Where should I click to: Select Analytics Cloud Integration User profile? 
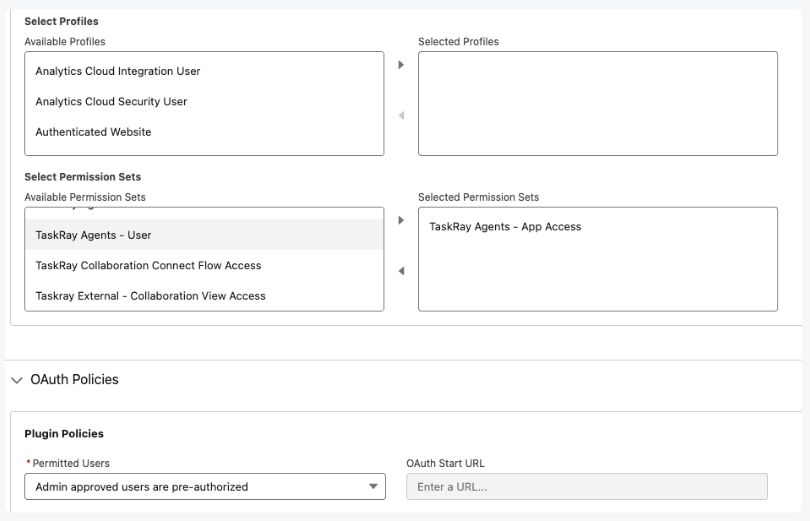[x=204, y=71]
